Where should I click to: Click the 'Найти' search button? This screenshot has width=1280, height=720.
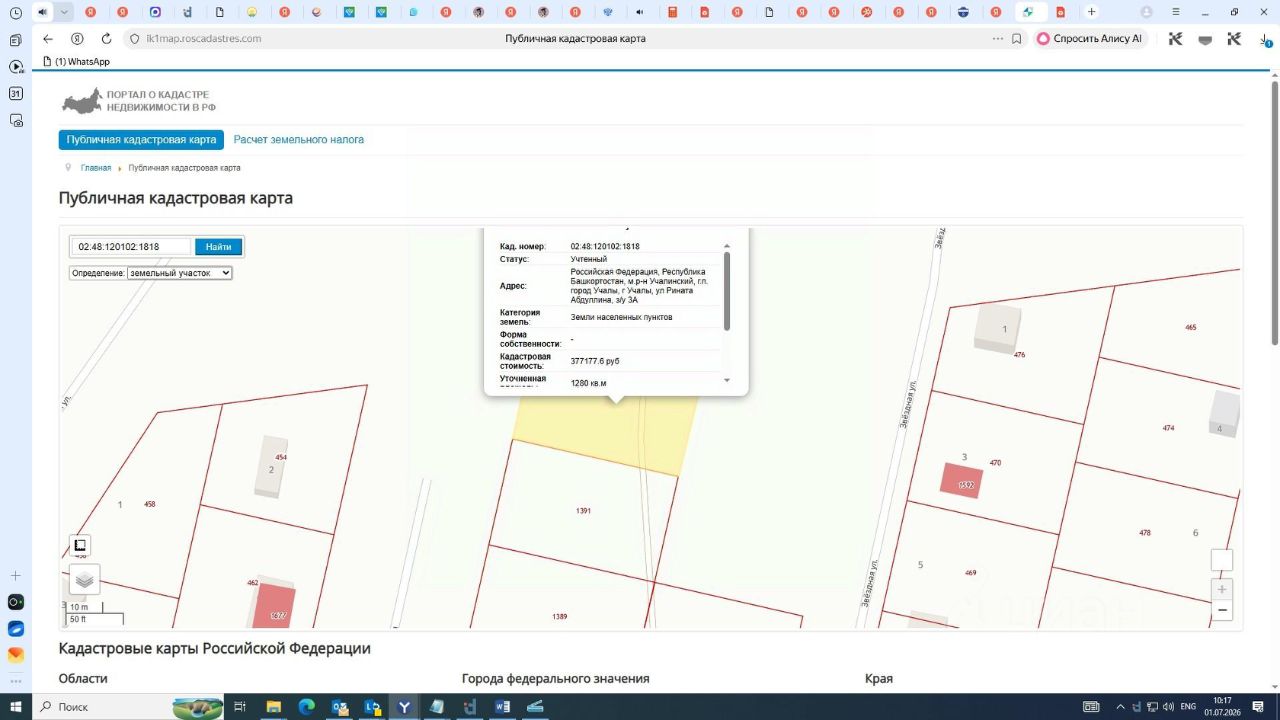click(218, 247)
